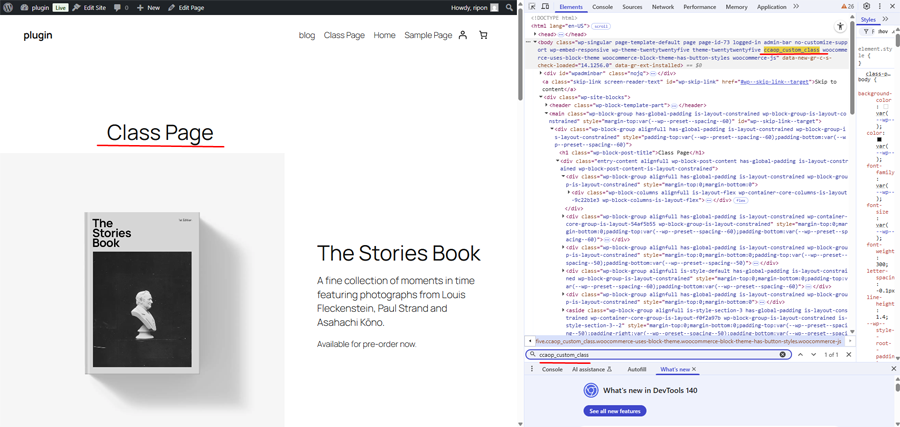Screen dimensions: 900x427
Task: Show more DevTools panel tabs chevron
Action: (796, 6)
